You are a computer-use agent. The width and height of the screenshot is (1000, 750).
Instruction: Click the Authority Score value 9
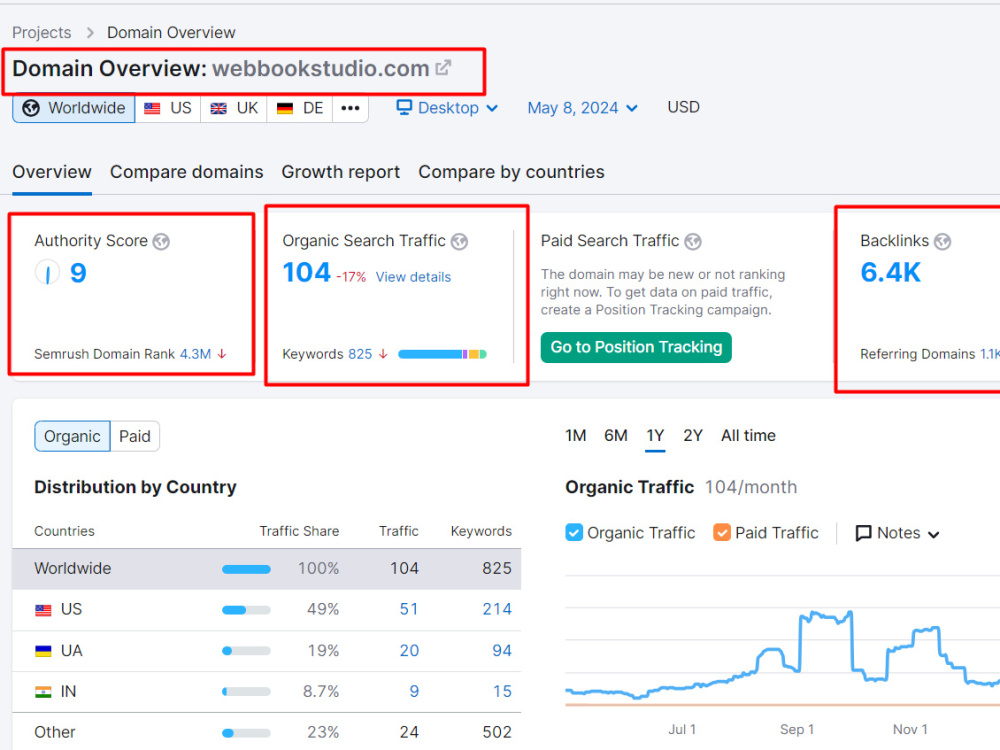[78, 273]
